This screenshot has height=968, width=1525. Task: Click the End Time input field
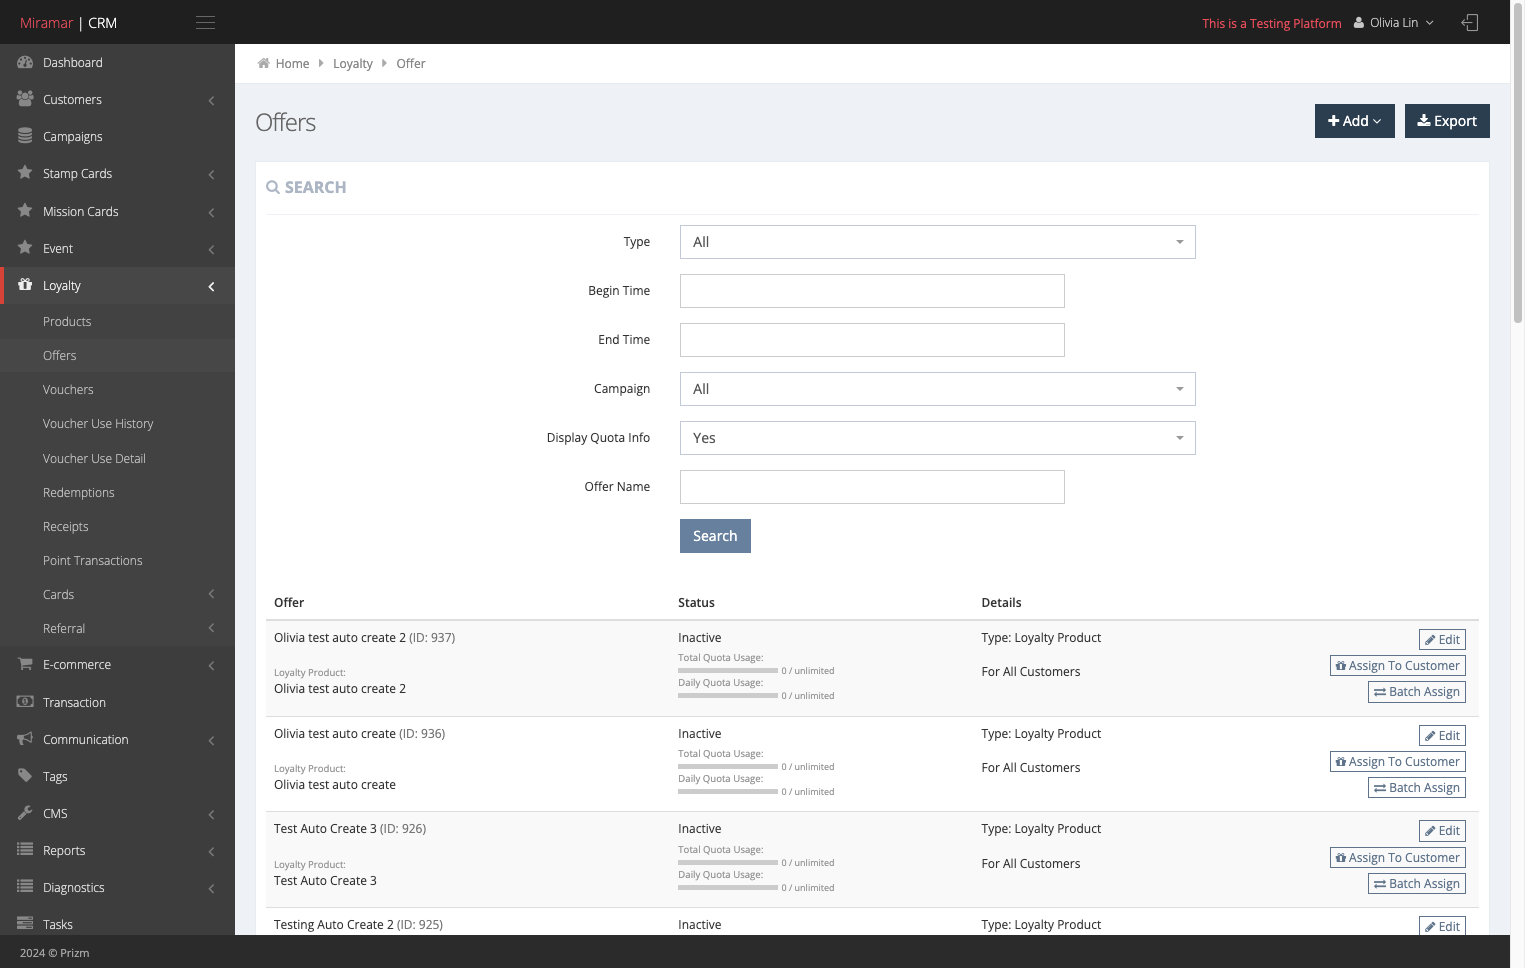[872, 340]
